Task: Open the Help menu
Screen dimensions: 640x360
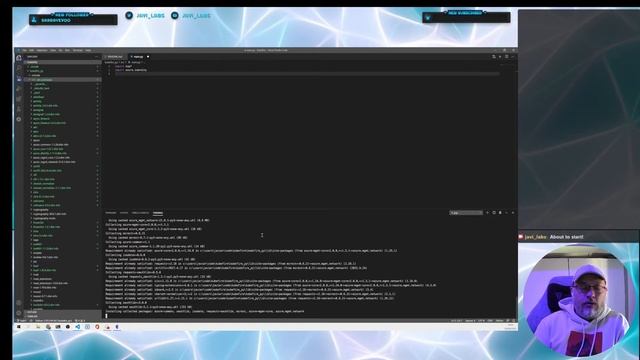Action: pos(88,50)
